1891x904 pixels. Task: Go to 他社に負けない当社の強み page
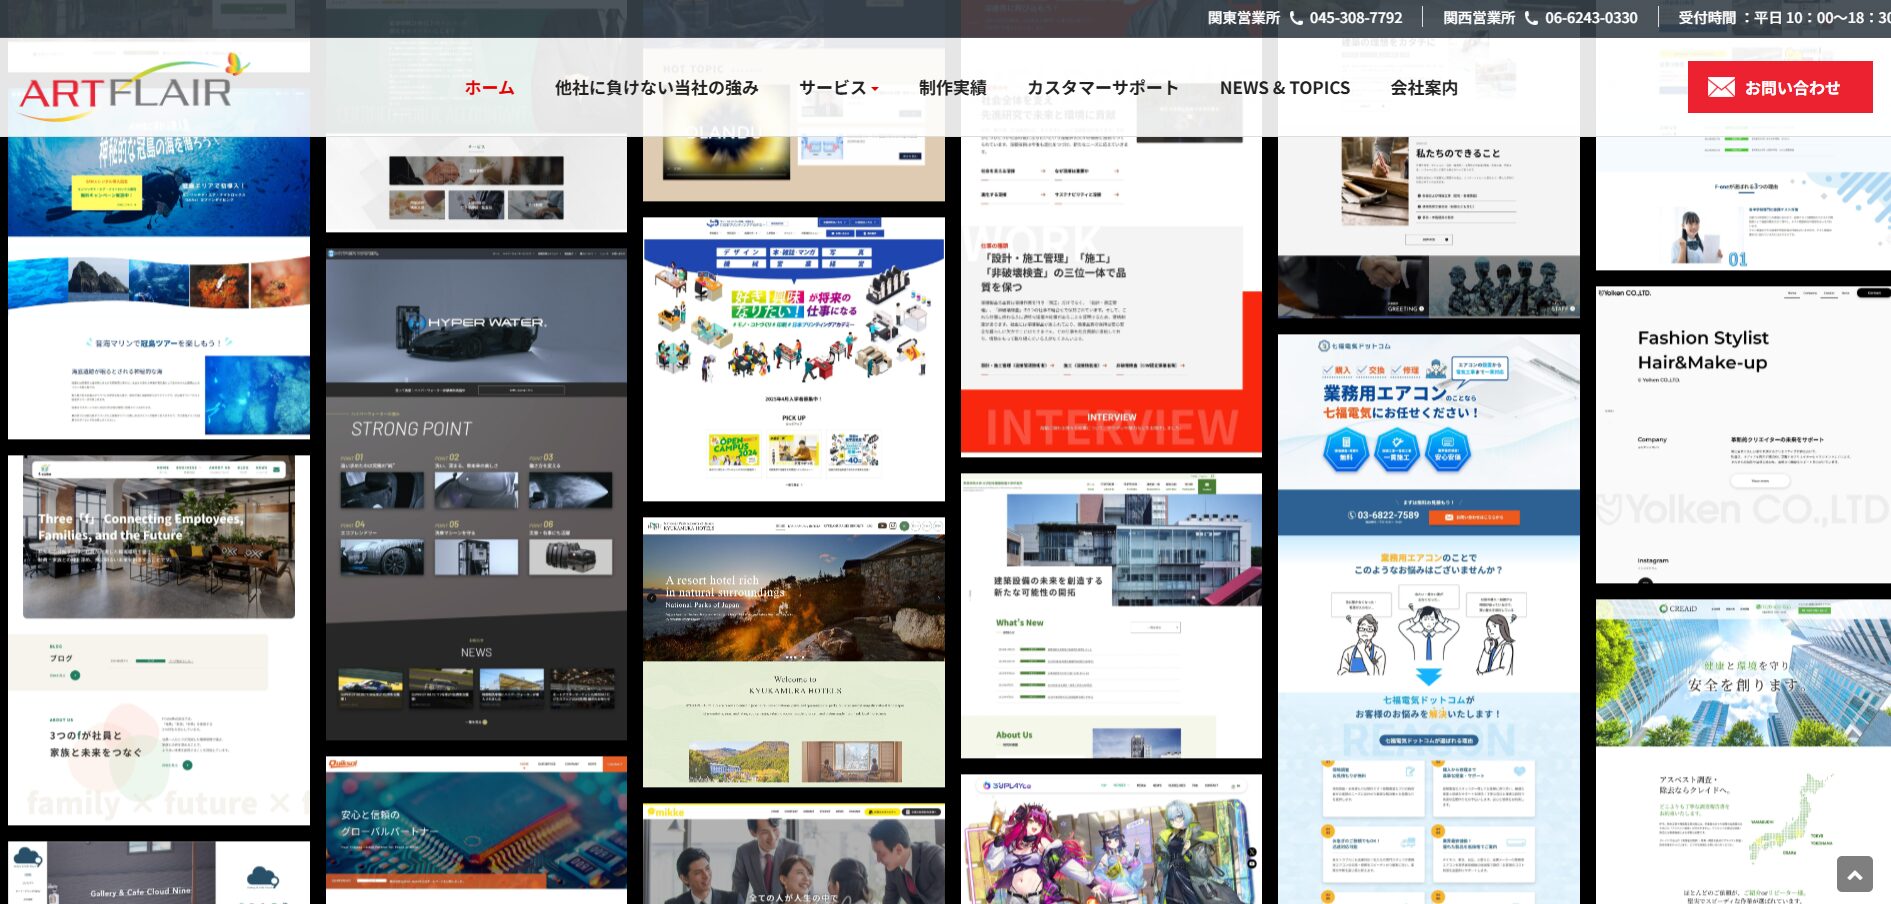pyautogui.click(x=656, y=88)
